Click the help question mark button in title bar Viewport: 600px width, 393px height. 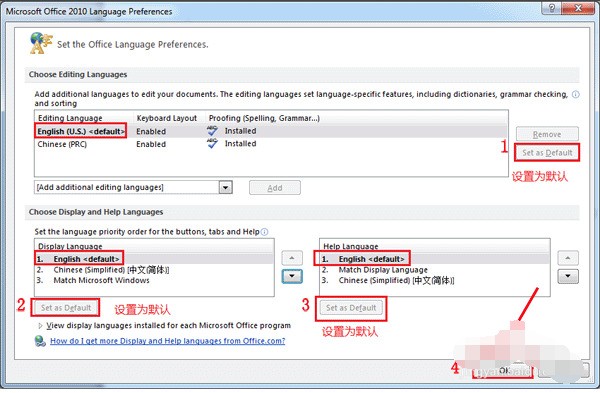tap(552, 8)
